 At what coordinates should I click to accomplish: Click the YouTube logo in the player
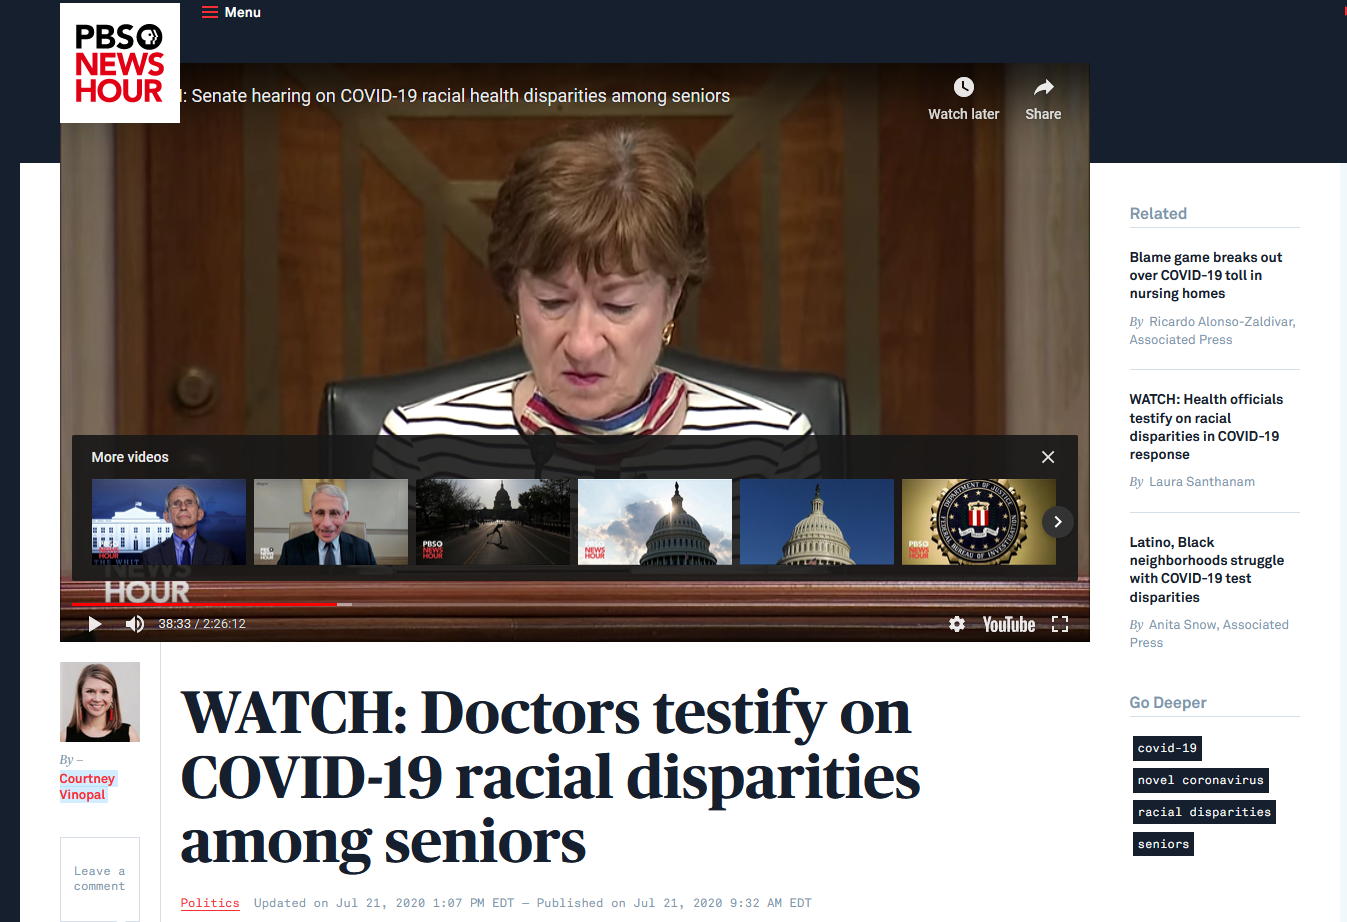tap(1009, 624)
